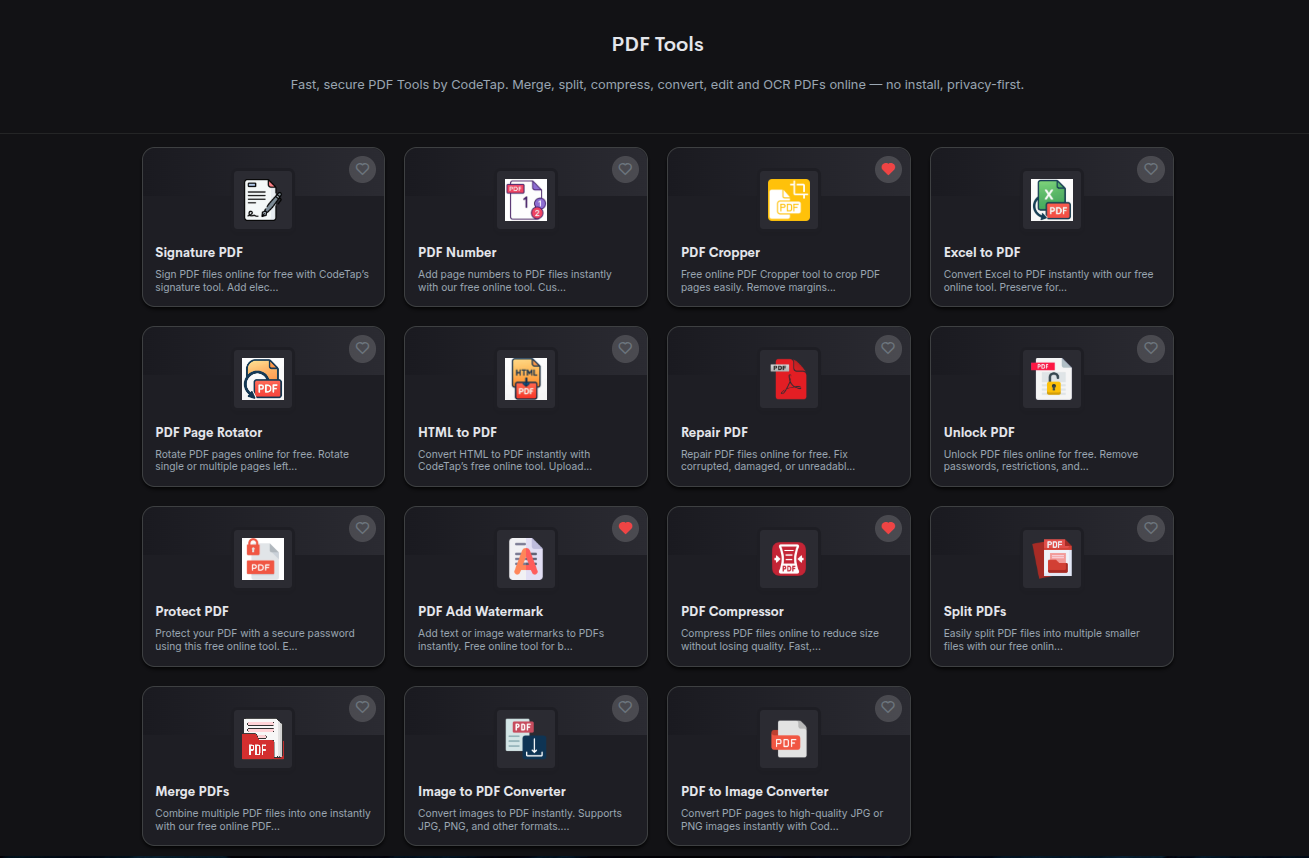Click description 'Unlock PDF files online for free'
The width and height of the screenshot is (1309, 858).
1041,460
